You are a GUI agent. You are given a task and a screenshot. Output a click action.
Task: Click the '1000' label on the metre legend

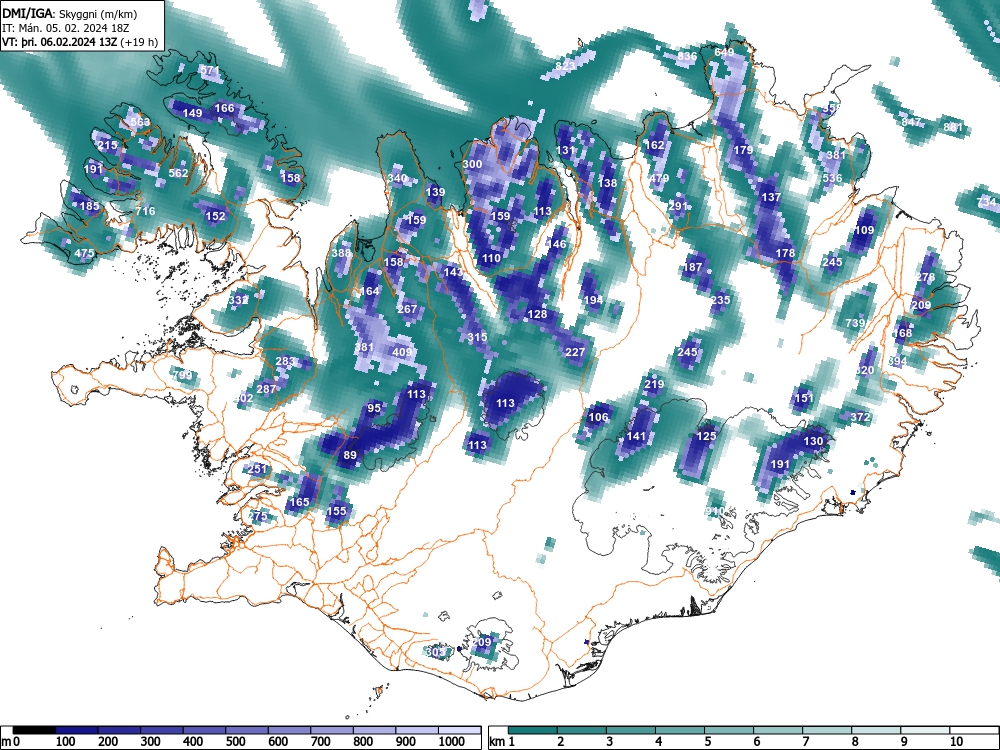coord(452,741)
